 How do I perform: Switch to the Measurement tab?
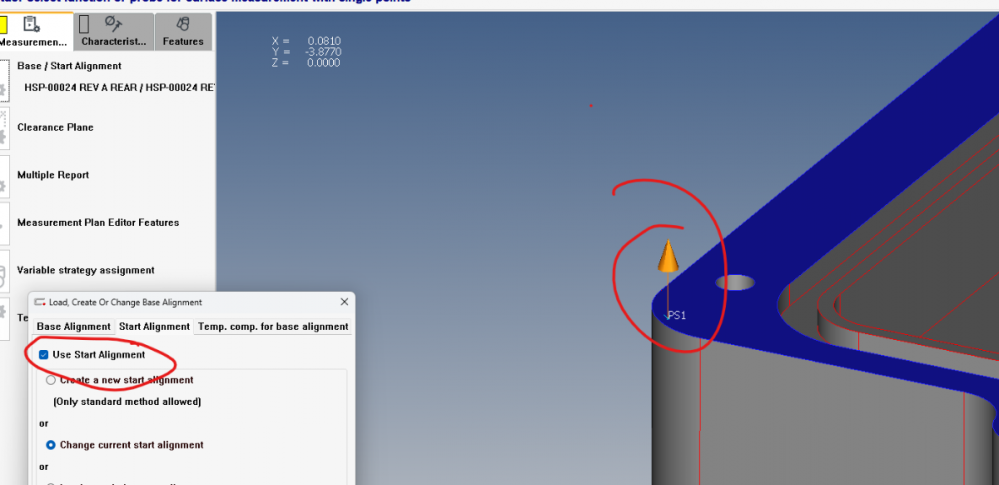tap(34, 32)
